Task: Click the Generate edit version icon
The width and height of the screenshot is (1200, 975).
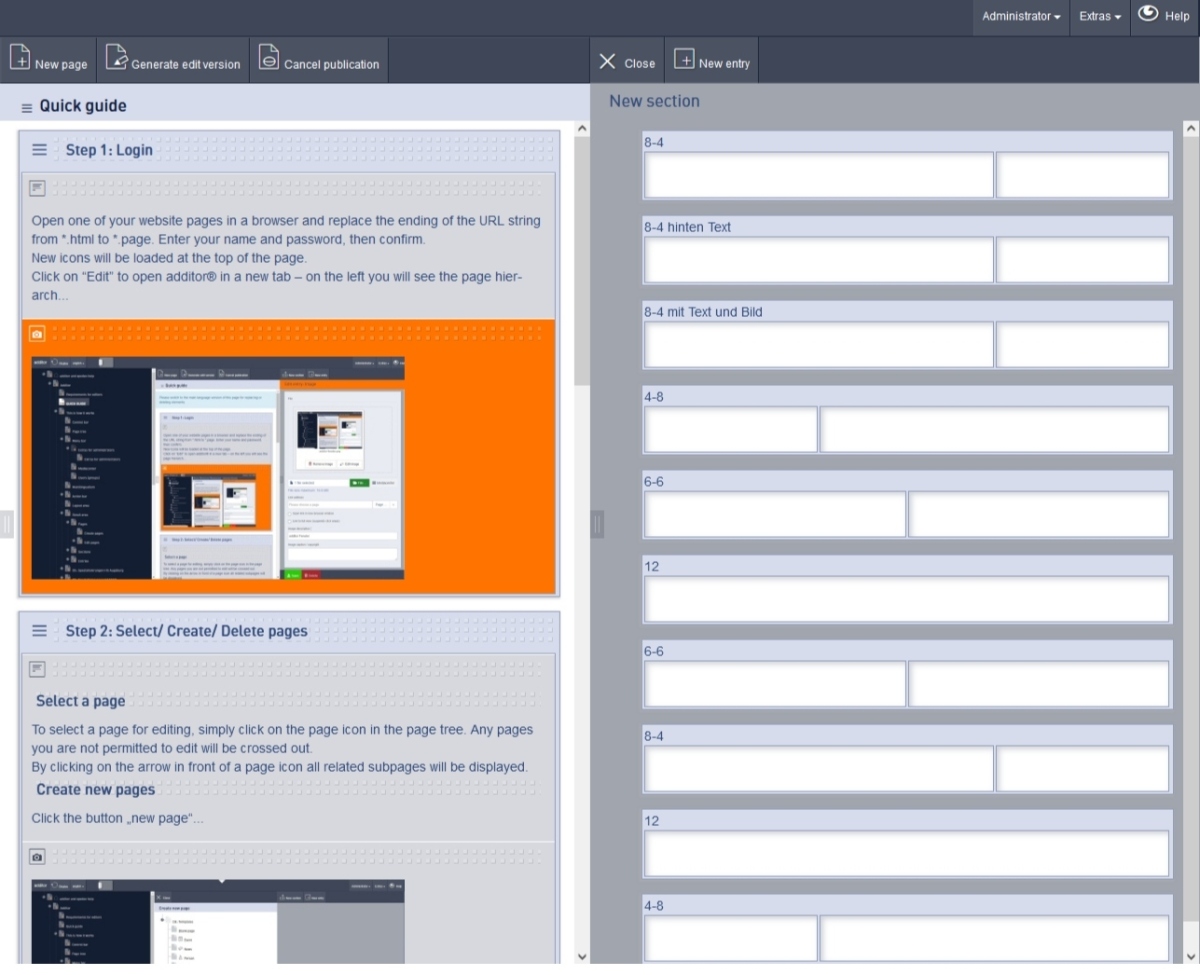Action: (x=117, y=58)
